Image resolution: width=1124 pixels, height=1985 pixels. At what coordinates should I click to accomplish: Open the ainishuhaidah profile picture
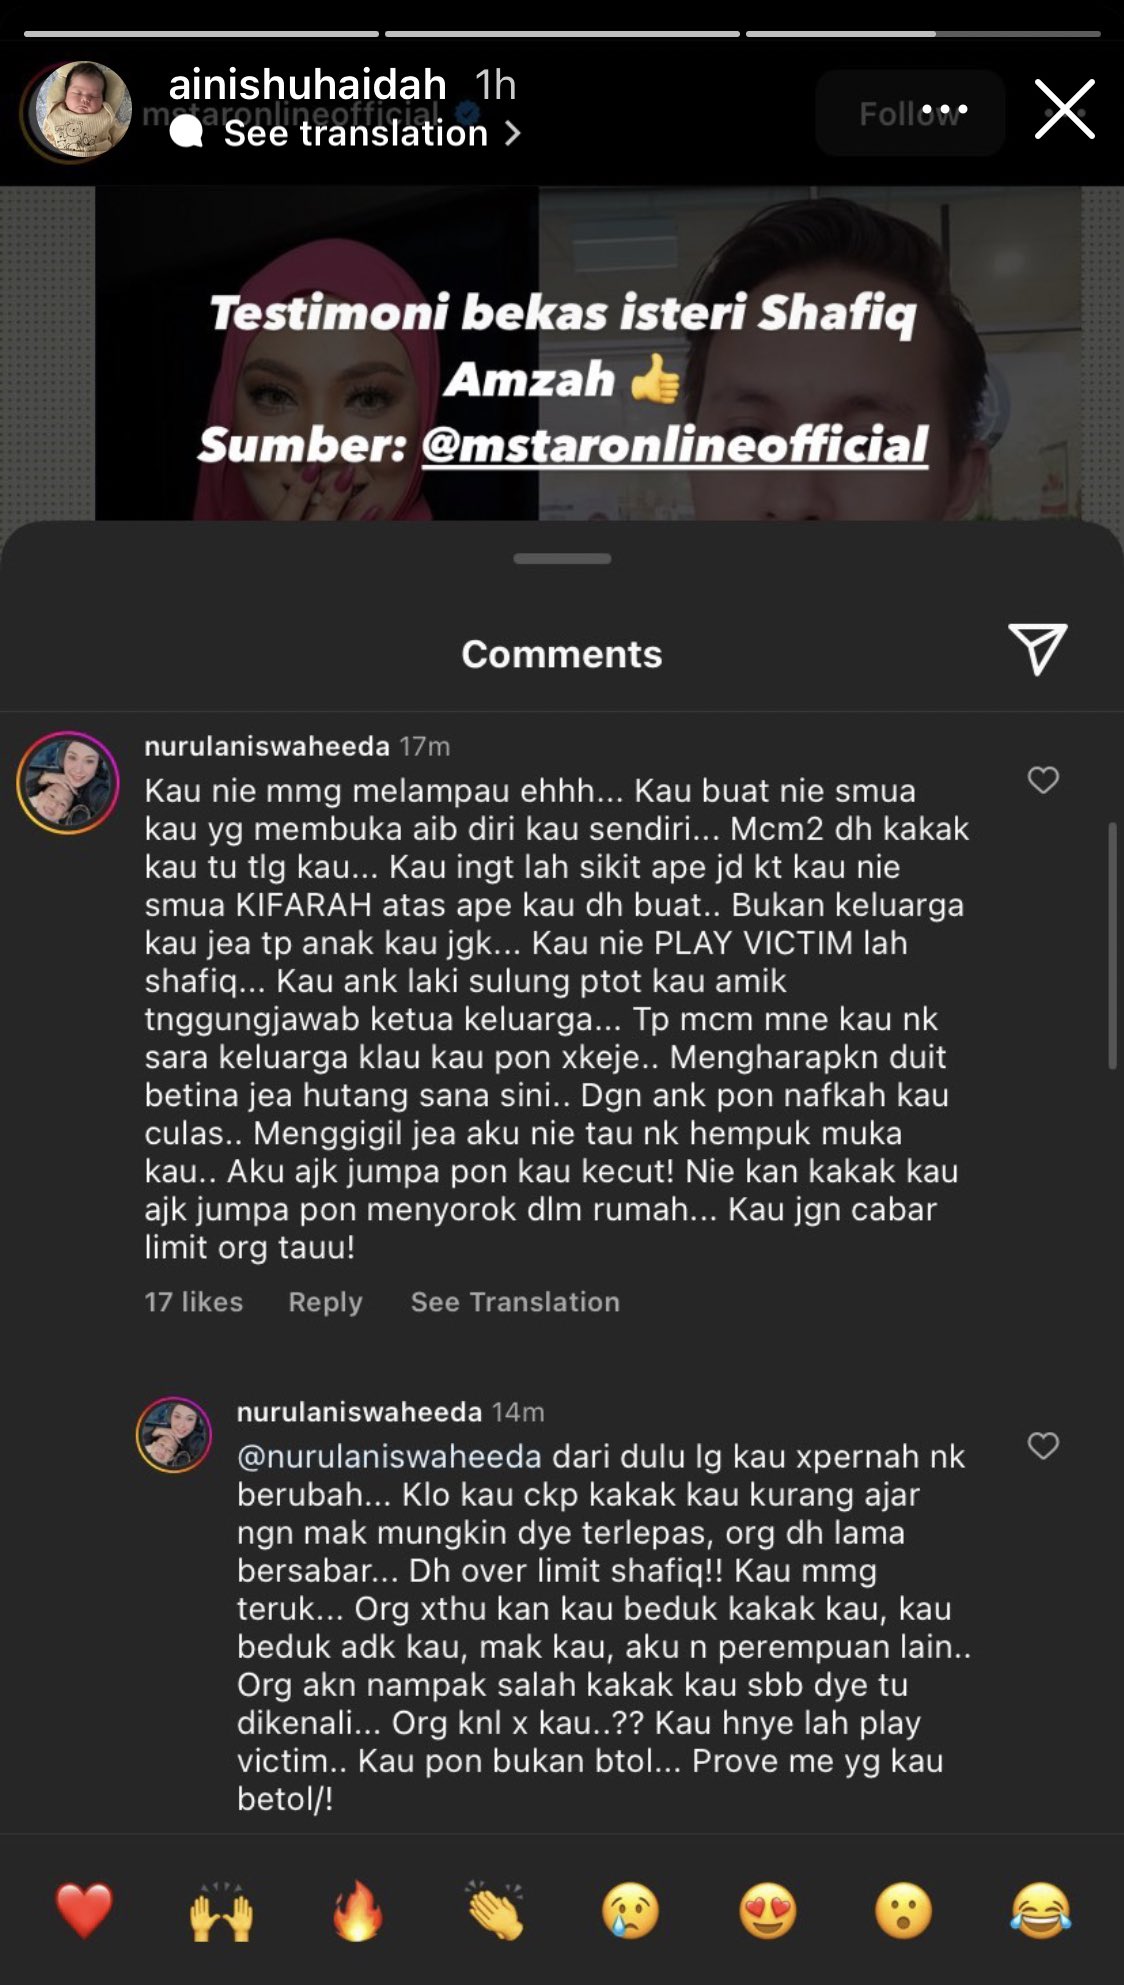point(78,111)
